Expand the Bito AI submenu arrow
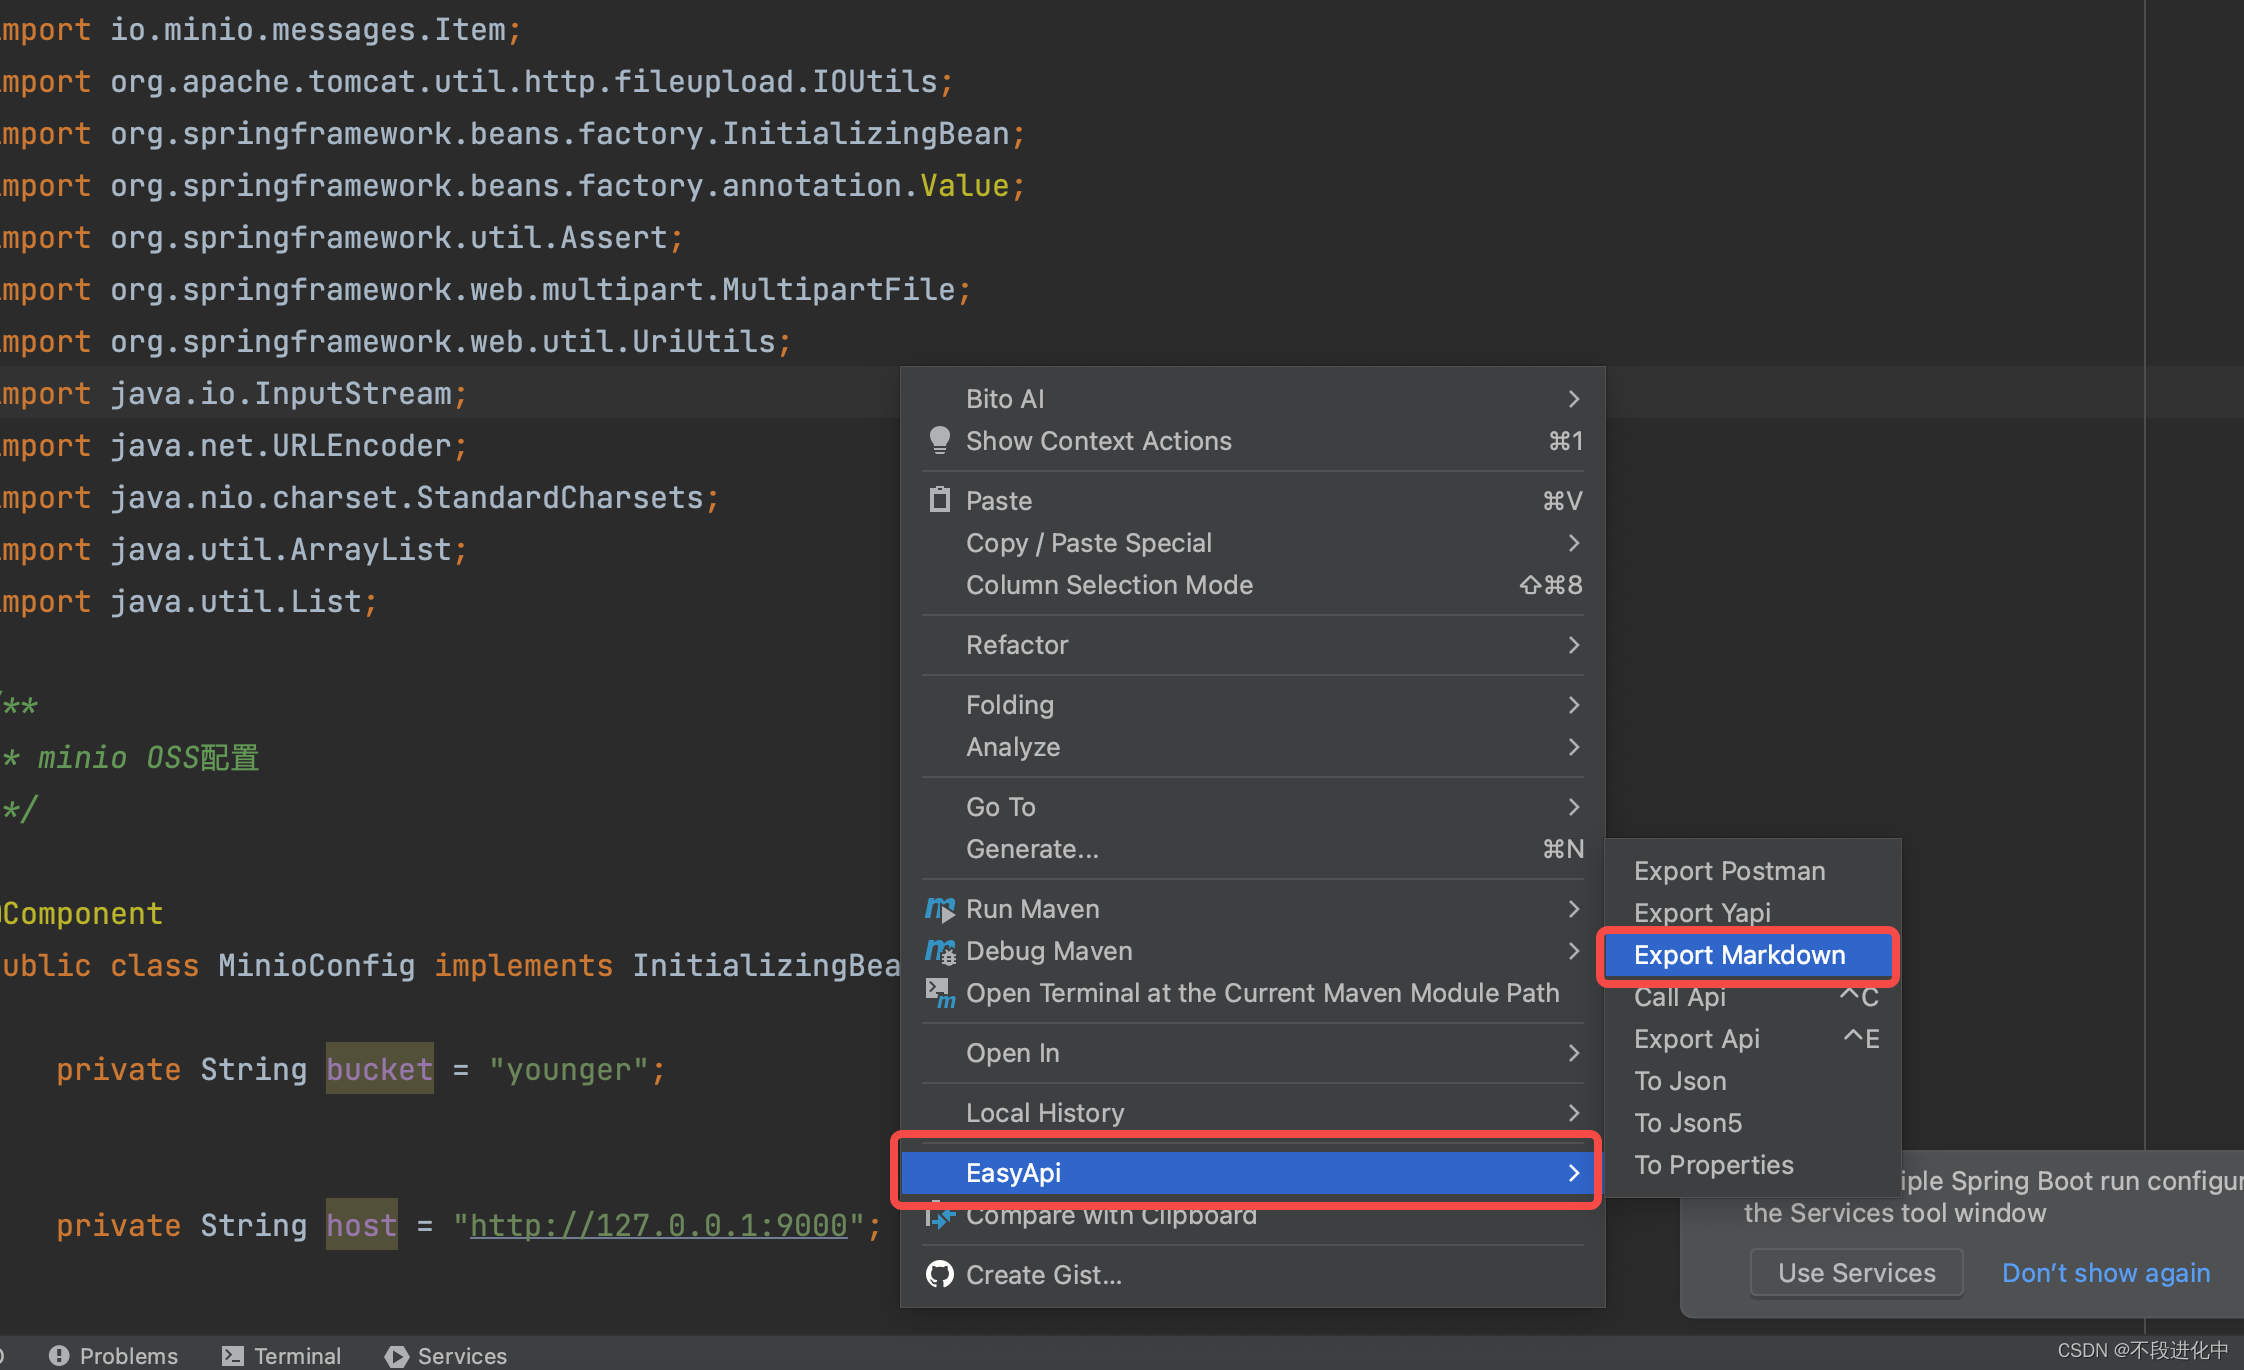 point(1573,399)
